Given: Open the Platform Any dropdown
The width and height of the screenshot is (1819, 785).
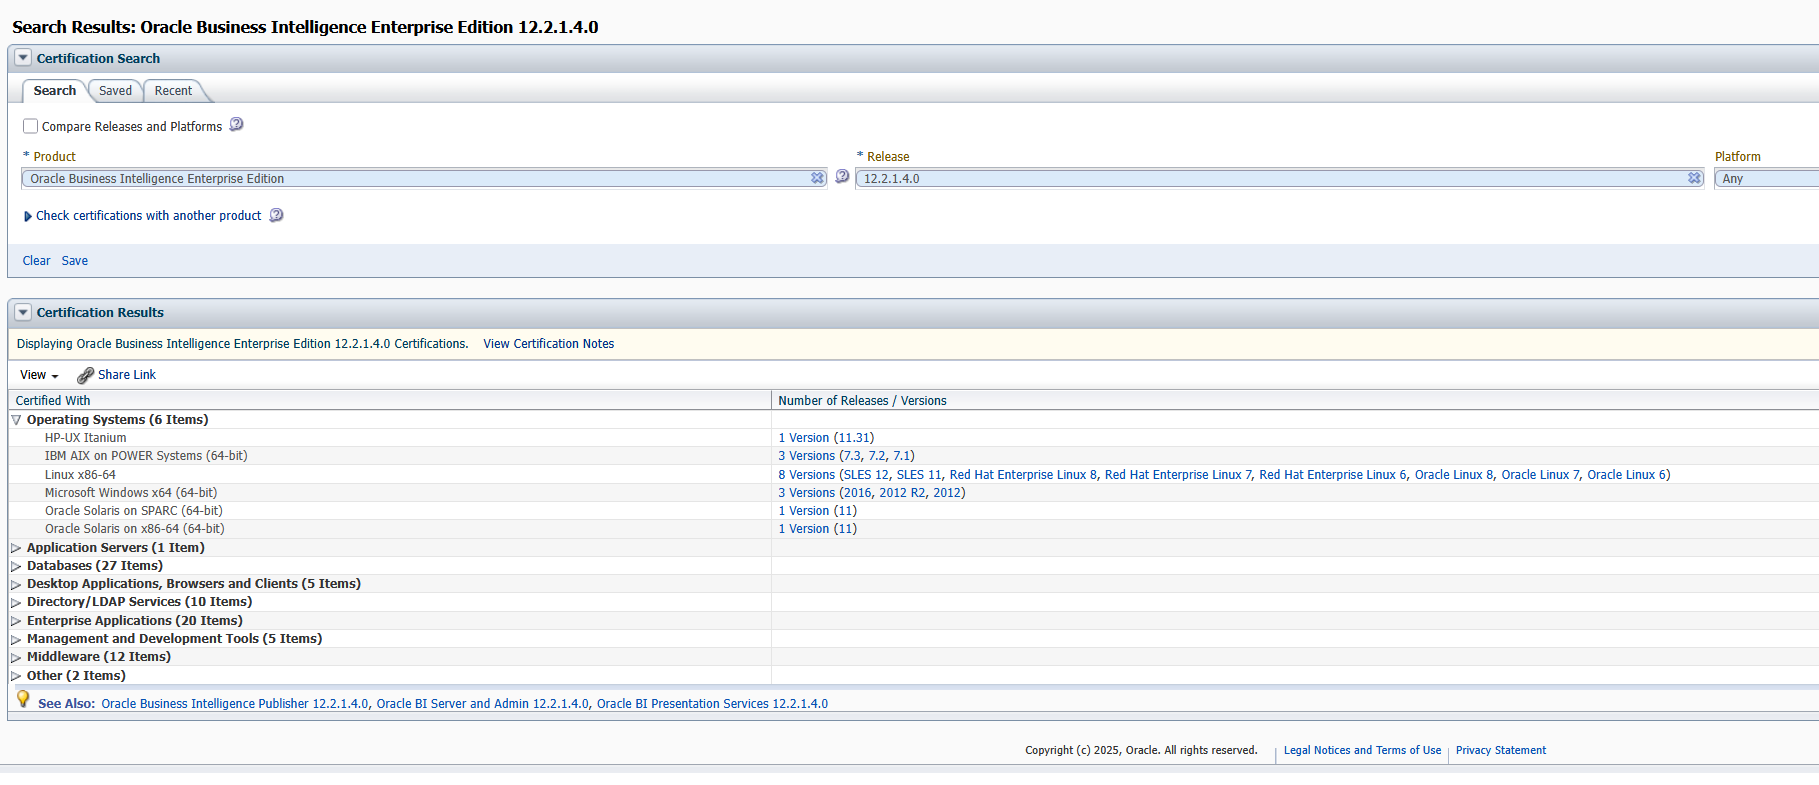Looking at the screenshot, I should click(x=1767, y=178).
